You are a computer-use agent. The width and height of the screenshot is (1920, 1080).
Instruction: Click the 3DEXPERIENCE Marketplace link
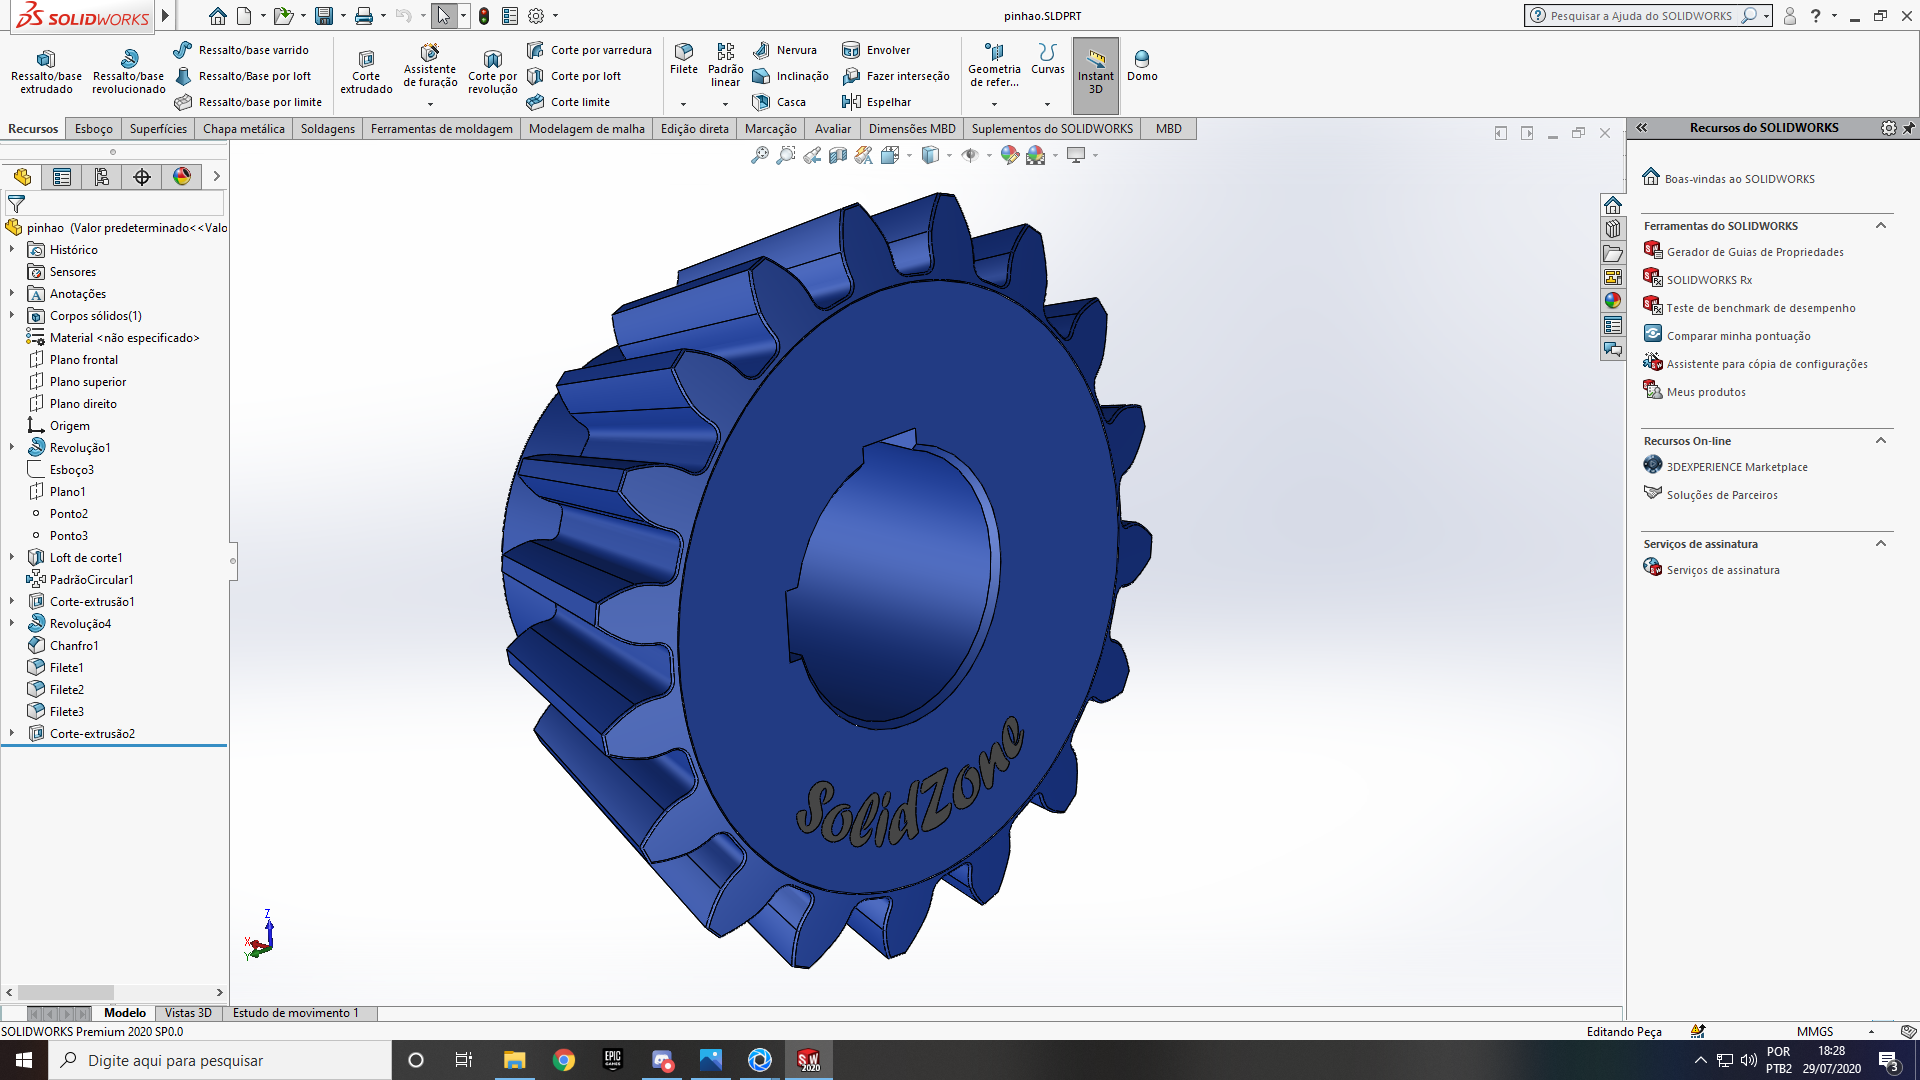point(1737,467)
